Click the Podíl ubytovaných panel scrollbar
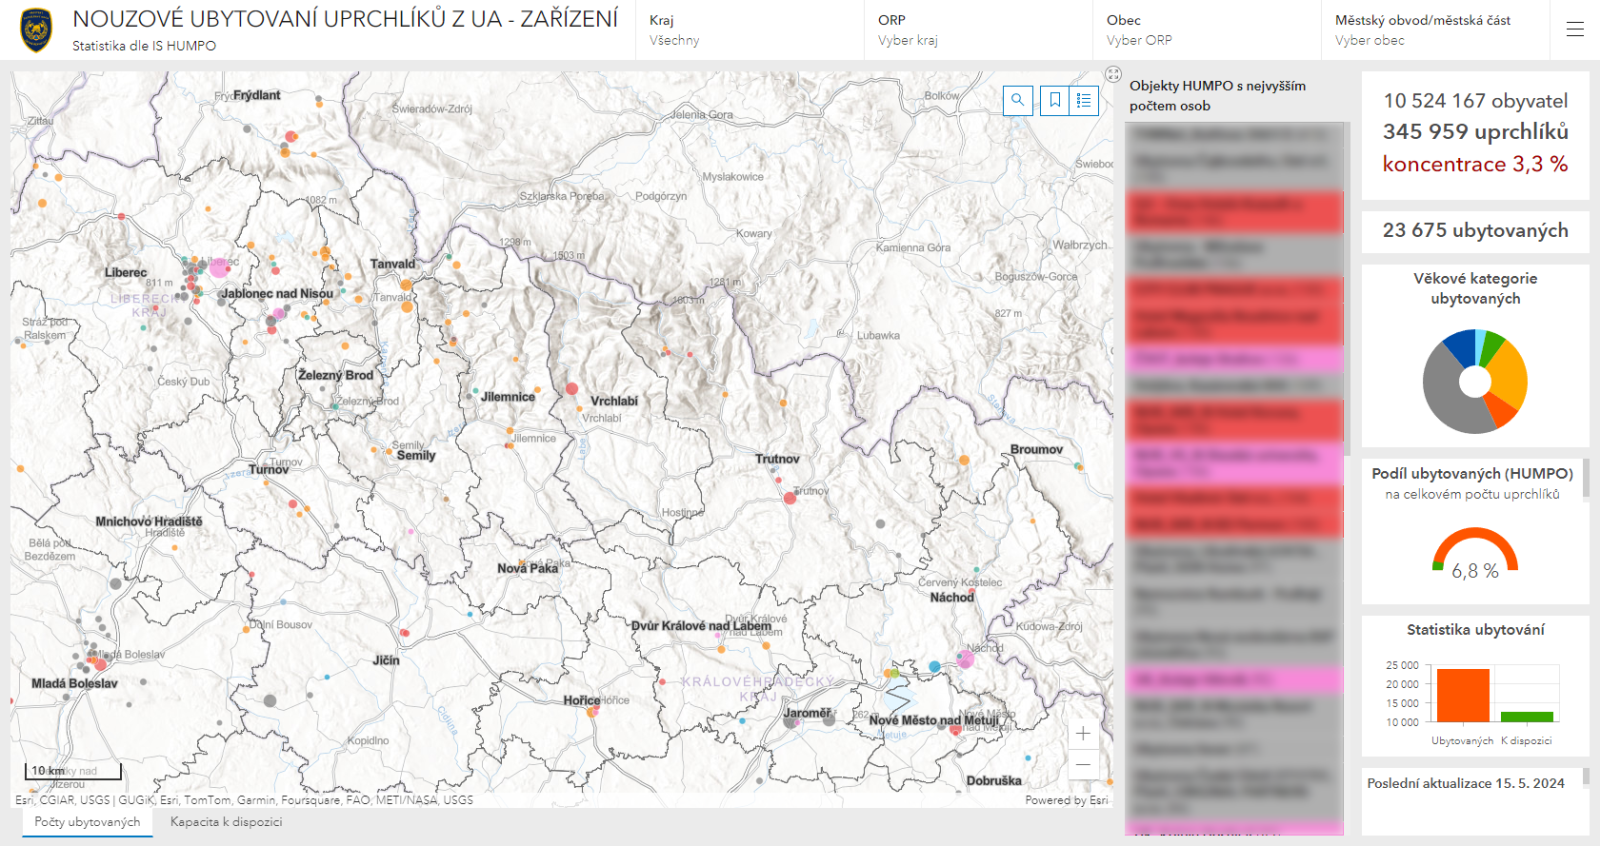The height and width of the screenshot is (846, 1600). point(1586,478)
